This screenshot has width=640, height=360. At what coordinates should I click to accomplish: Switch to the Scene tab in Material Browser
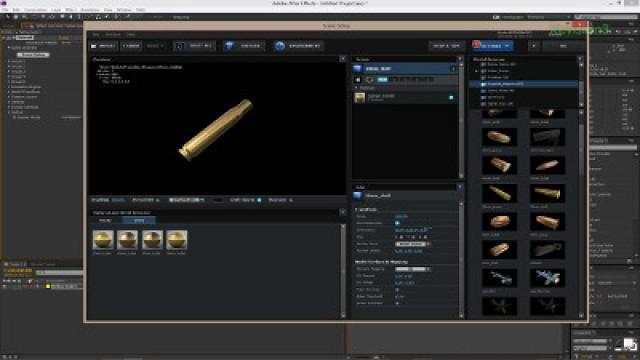click(x=139, y=220)
